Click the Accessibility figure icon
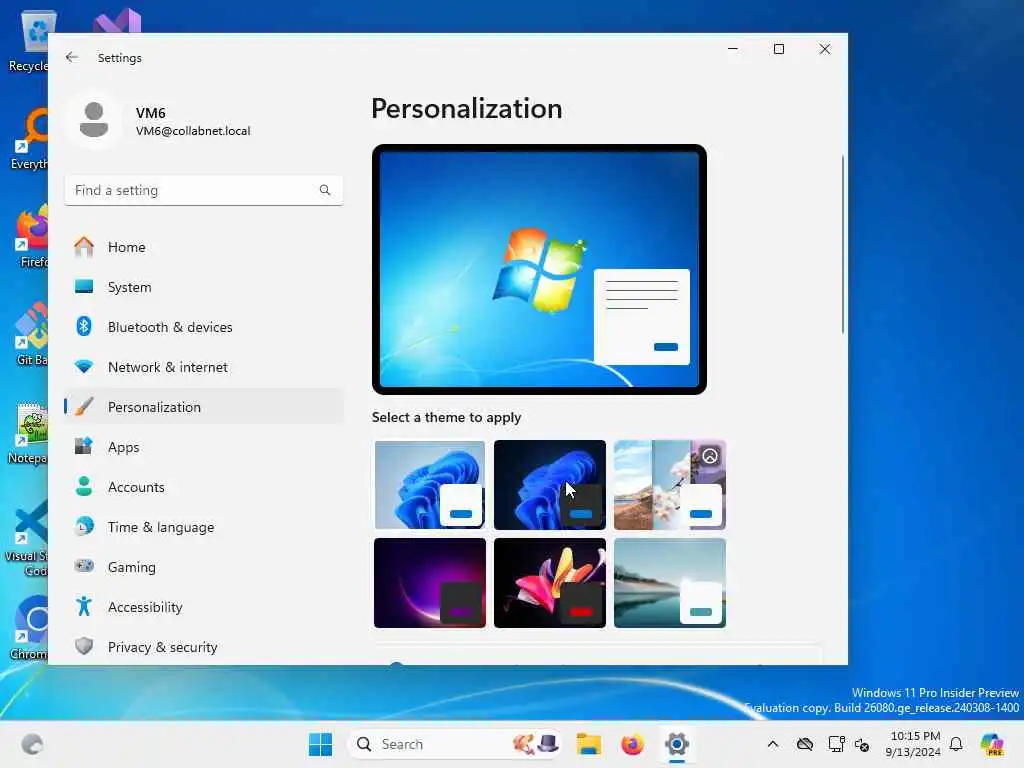The height and width of the screenshot is (768, 1024). pos(84,607)
